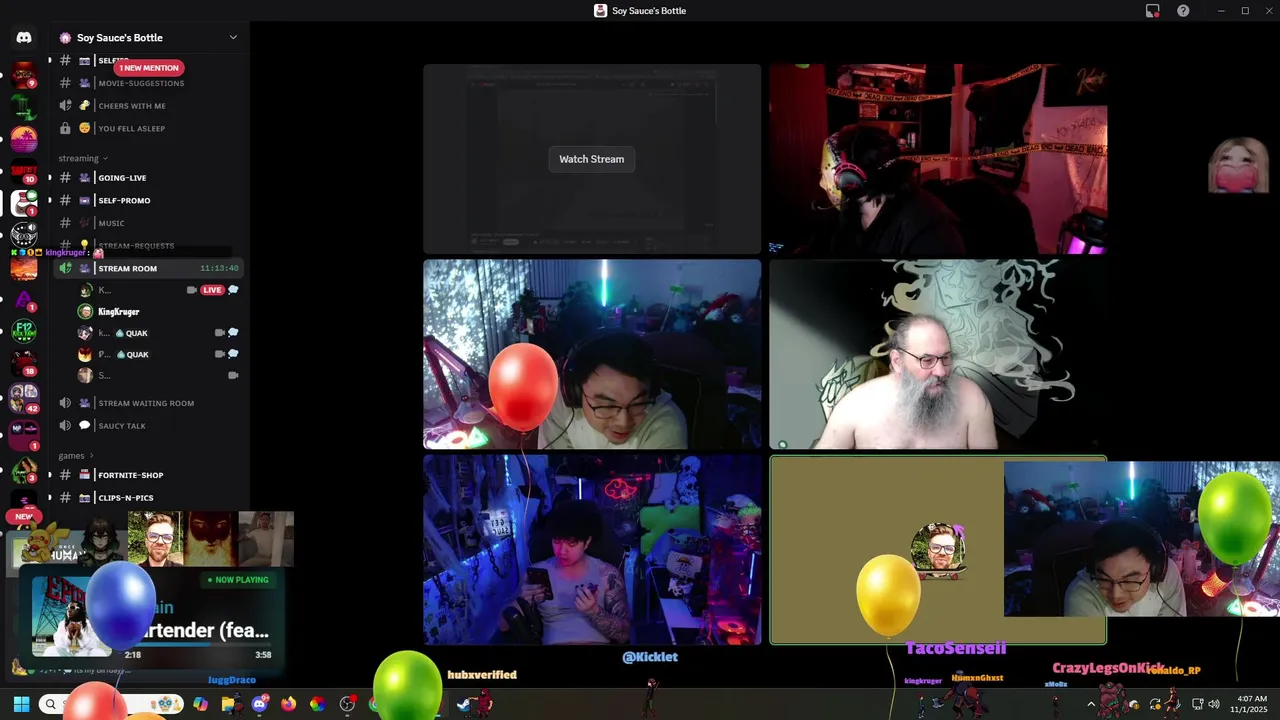Open the palm tree sunset server icon
This screenshot has width=1280, height=720.
click(24, 139)
